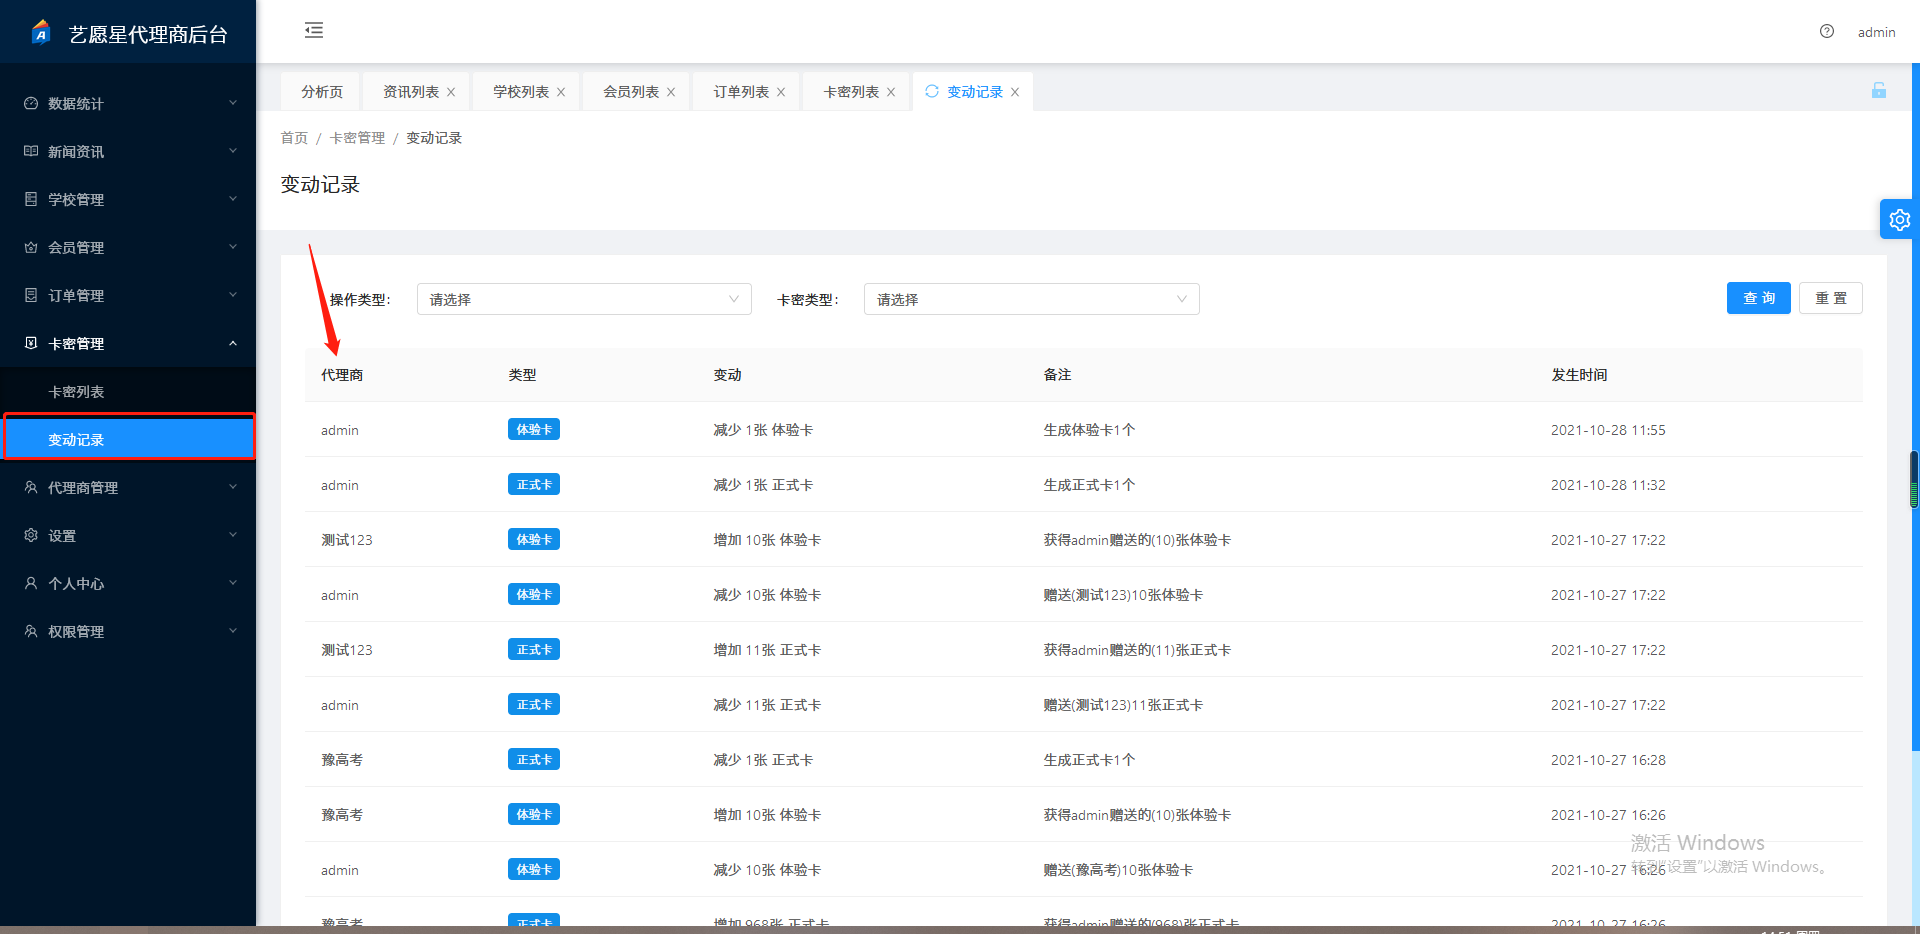Click the 类型 column header
Image resolution: width=1920 pixels, height=934 pixels.
(x=522, y=375)
